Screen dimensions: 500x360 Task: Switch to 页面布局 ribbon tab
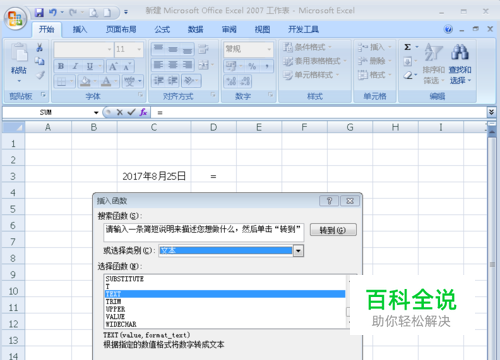(x=121, y=29)
